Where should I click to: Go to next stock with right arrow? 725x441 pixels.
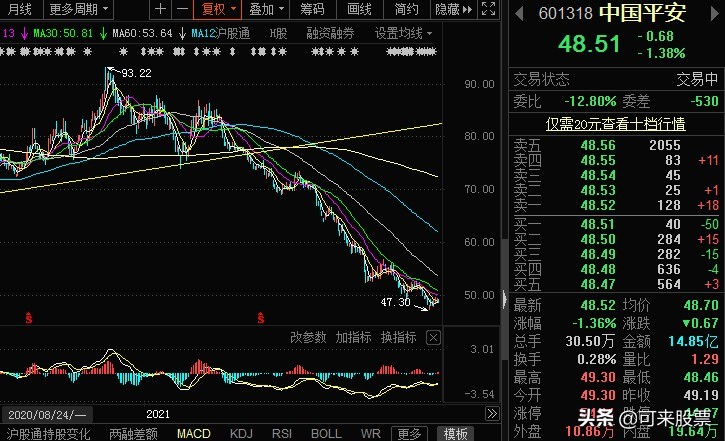pos(715,14)
